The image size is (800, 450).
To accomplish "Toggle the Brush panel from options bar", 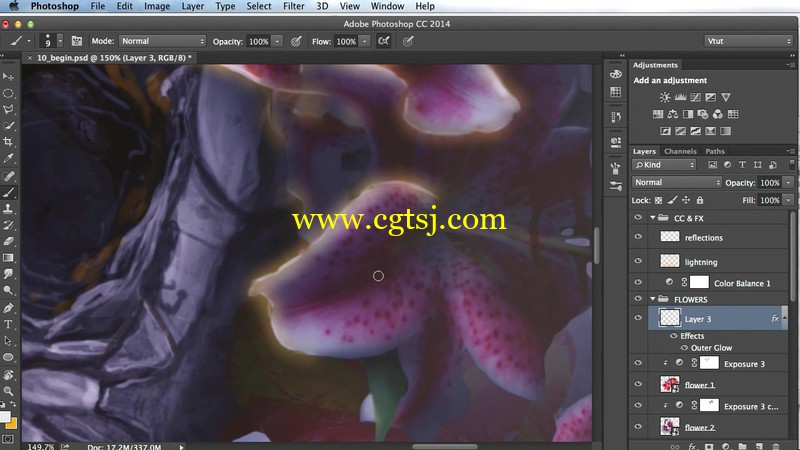I will (x=77, y=41).
